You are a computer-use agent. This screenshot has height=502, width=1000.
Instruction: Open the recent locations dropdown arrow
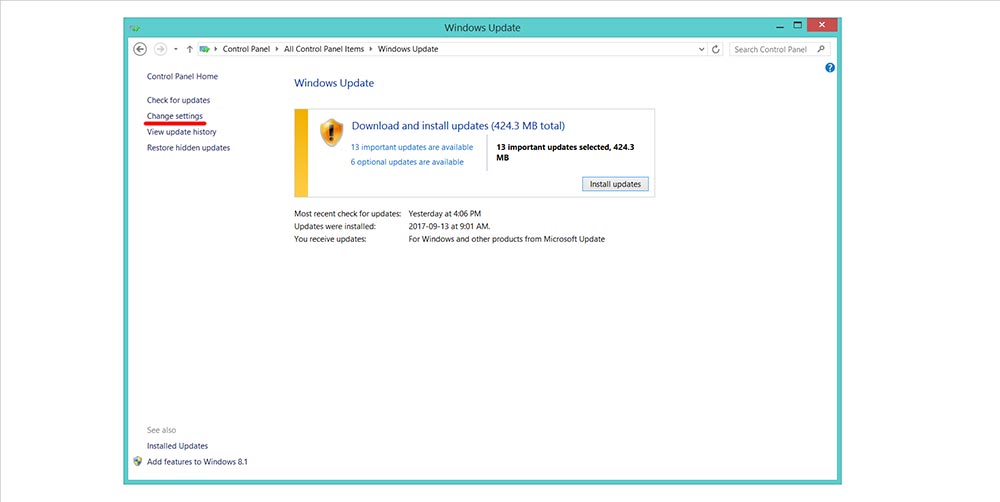[x=176, y=49]
